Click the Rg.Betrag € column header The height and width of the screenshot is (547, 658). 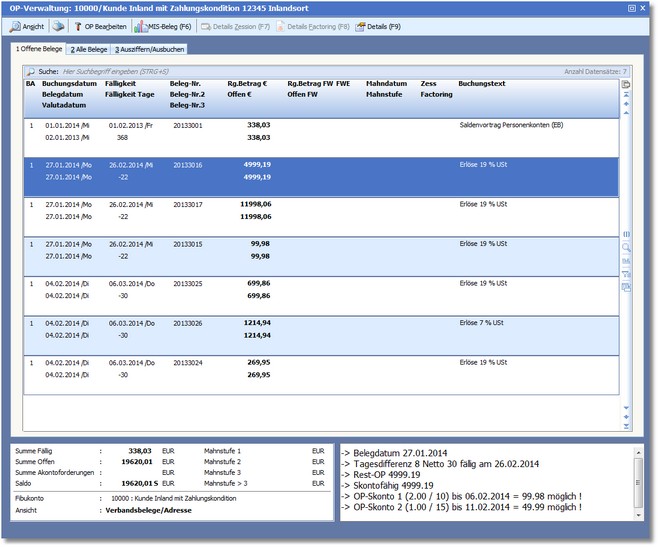(x=249, y=83)
